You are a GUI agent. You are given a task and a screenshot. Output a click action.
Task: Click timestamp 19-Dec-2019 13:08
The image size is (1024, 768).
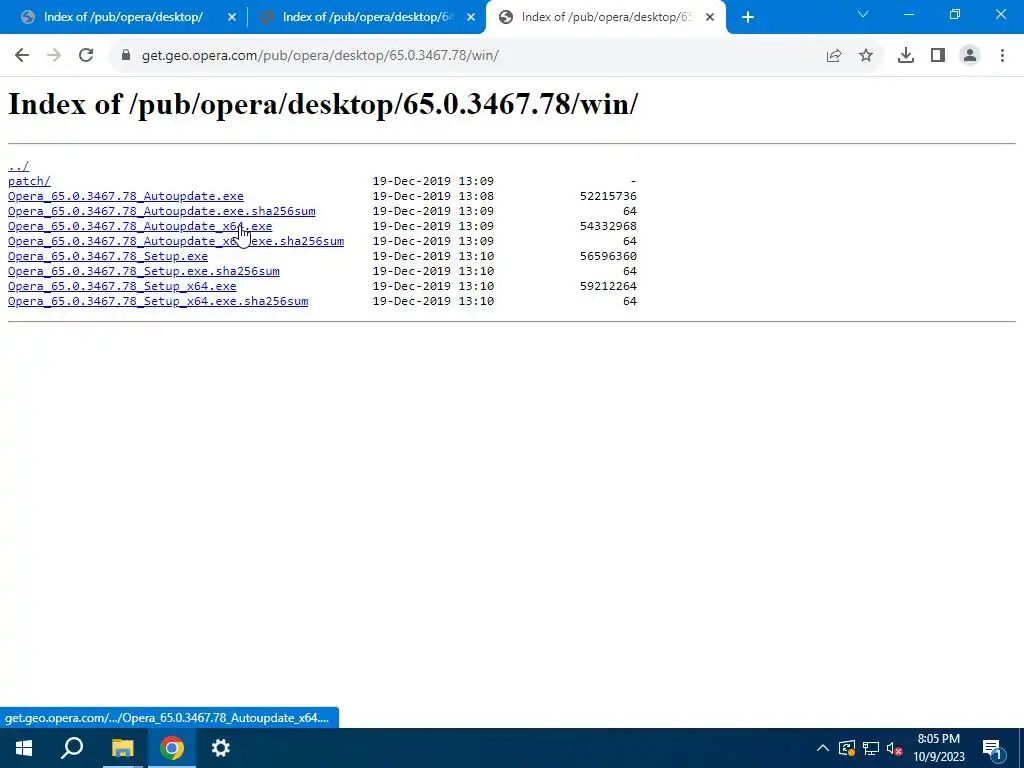click(x=433, y=196)
